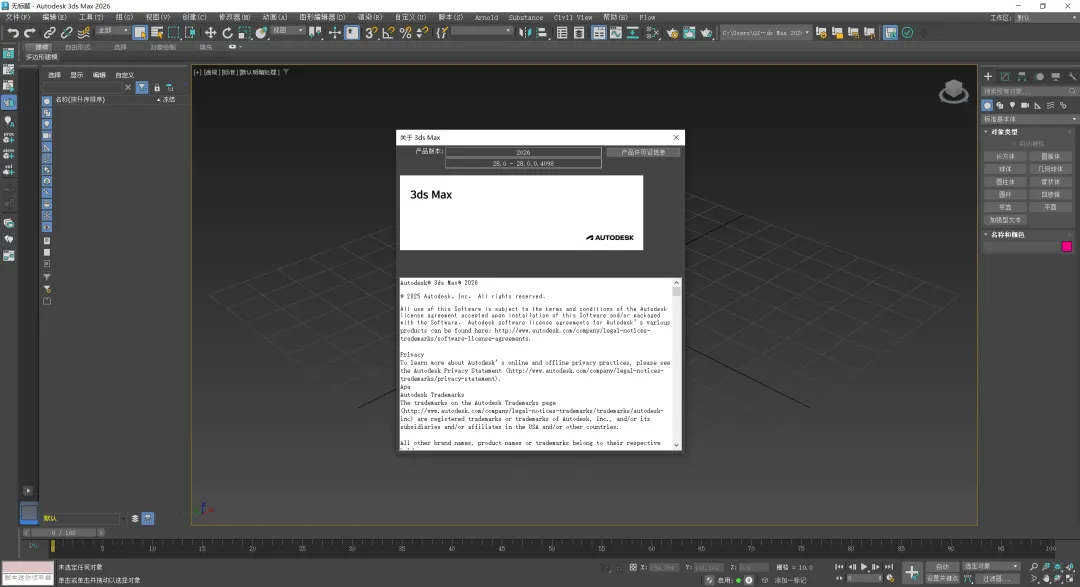Open the 文件(F) menu
The image size is (1080, 587).
click(x=17, y=17)
